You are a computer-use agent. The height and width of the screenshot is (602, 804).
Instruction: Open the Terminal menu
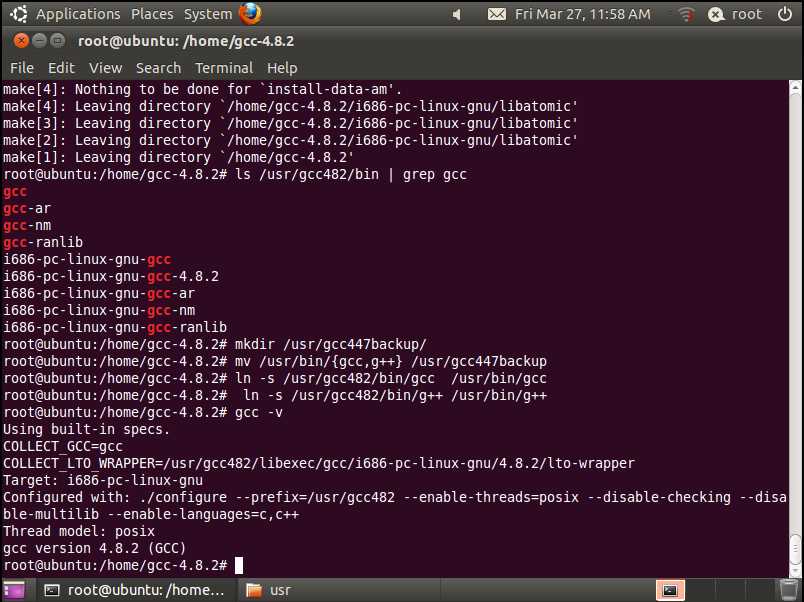tap(224, 68)
